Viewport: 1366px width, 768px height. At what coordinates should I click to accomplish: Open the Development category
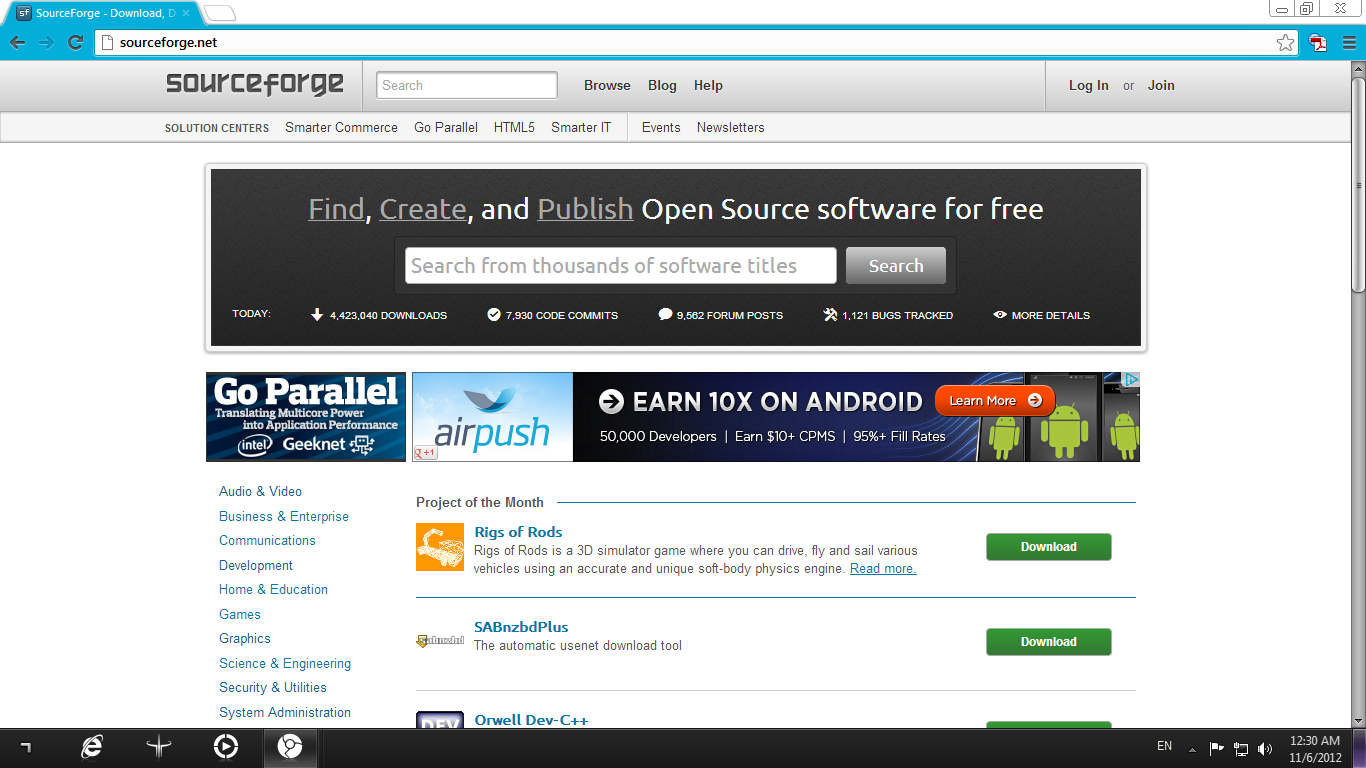[x=256, y=565]
